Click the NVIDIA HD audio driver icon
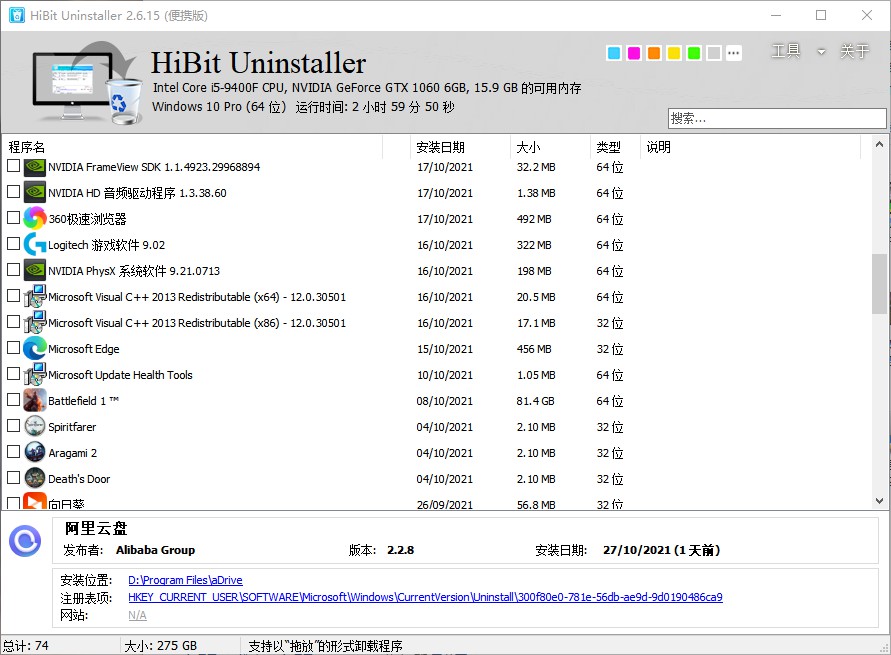 35,193
